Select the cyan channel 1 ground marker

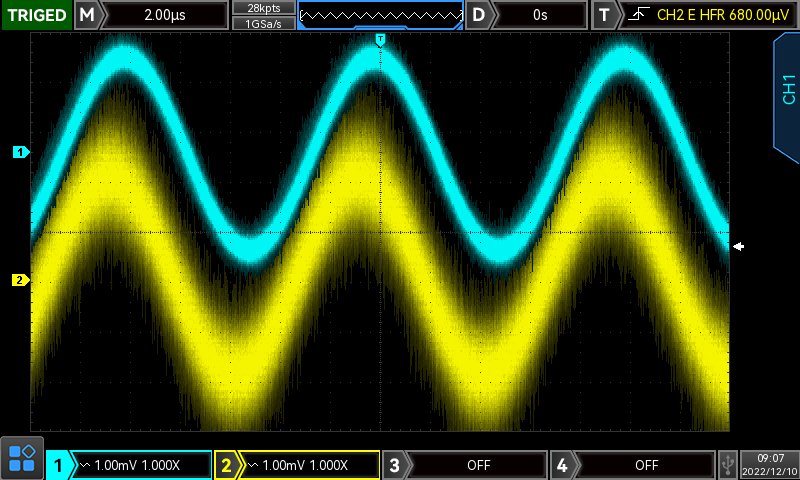[x=20, y=152]
